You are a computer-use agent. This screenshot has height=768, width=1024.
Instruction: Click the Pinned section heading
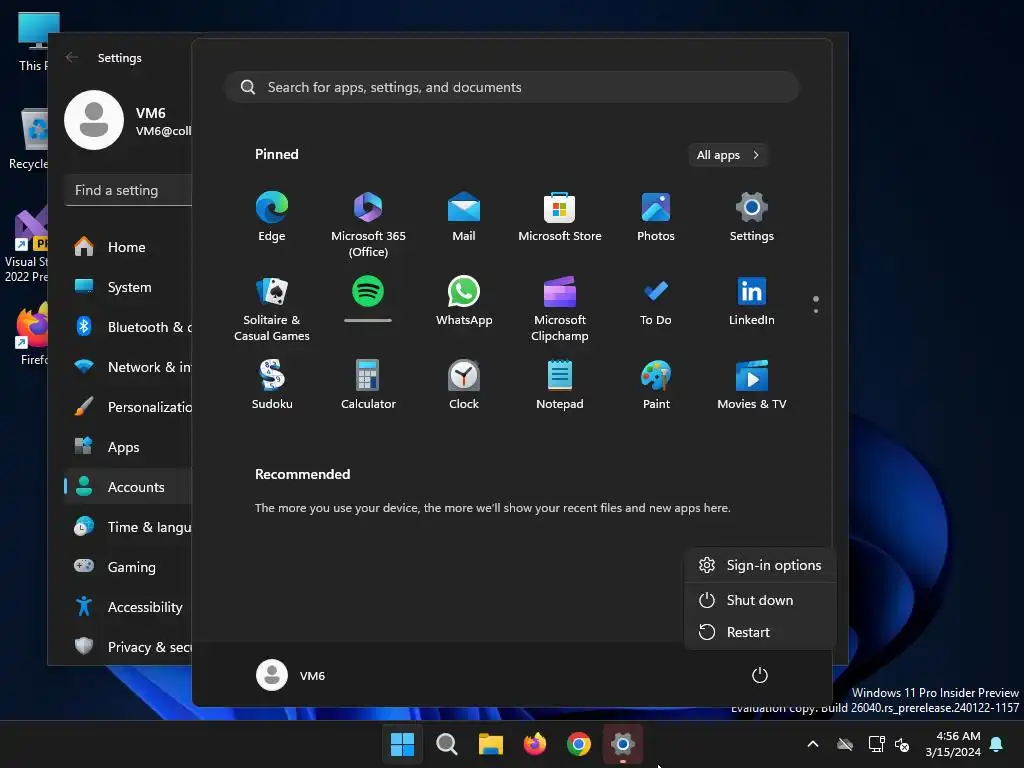pos(277,155)
